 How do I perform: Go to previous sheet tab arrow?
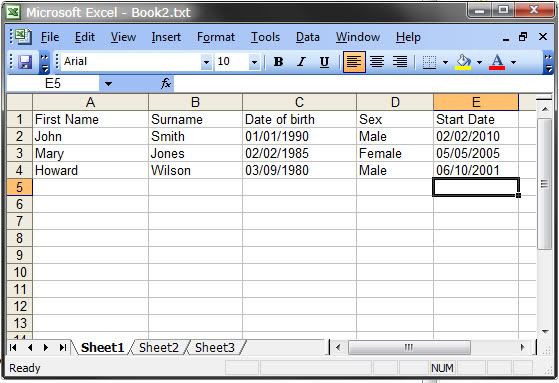(30, 347)
